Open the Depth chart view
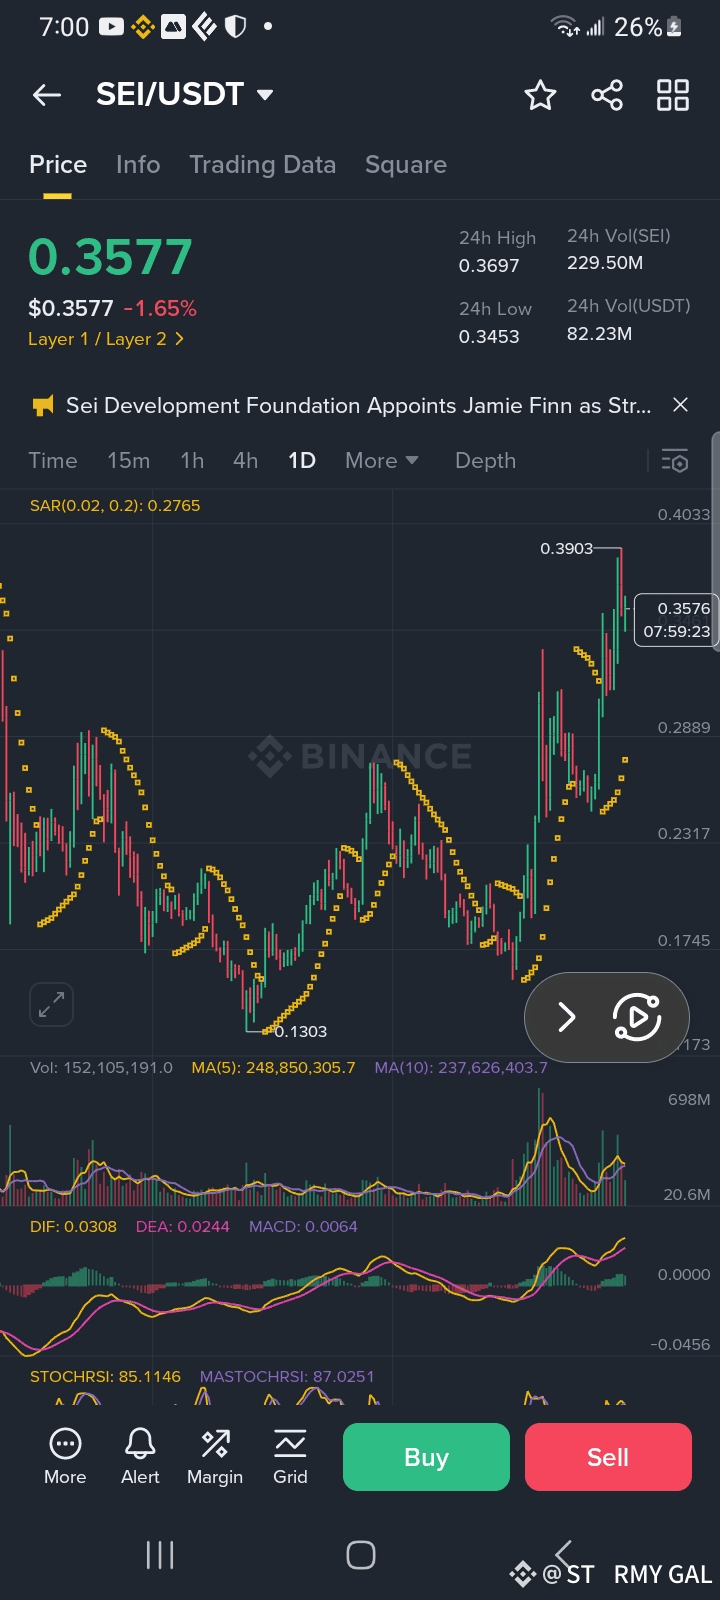The height and width of the screenshot is (1600, 720). 486,460
